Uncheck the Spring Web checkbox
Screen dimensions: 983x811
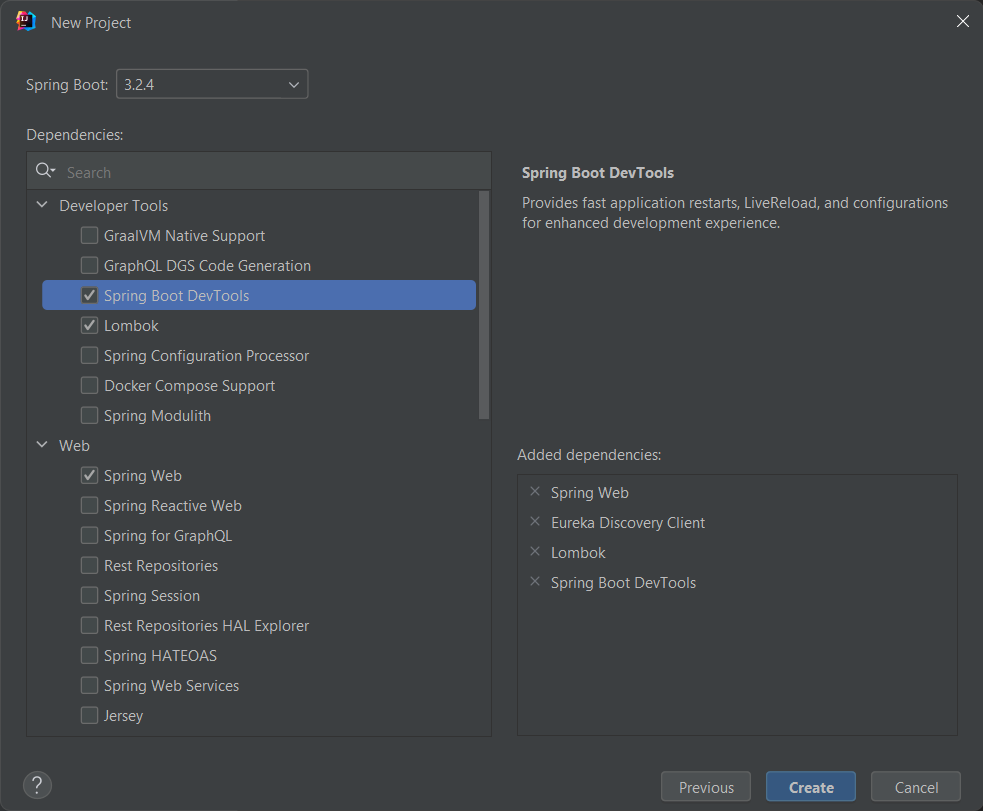pos(90,476)
